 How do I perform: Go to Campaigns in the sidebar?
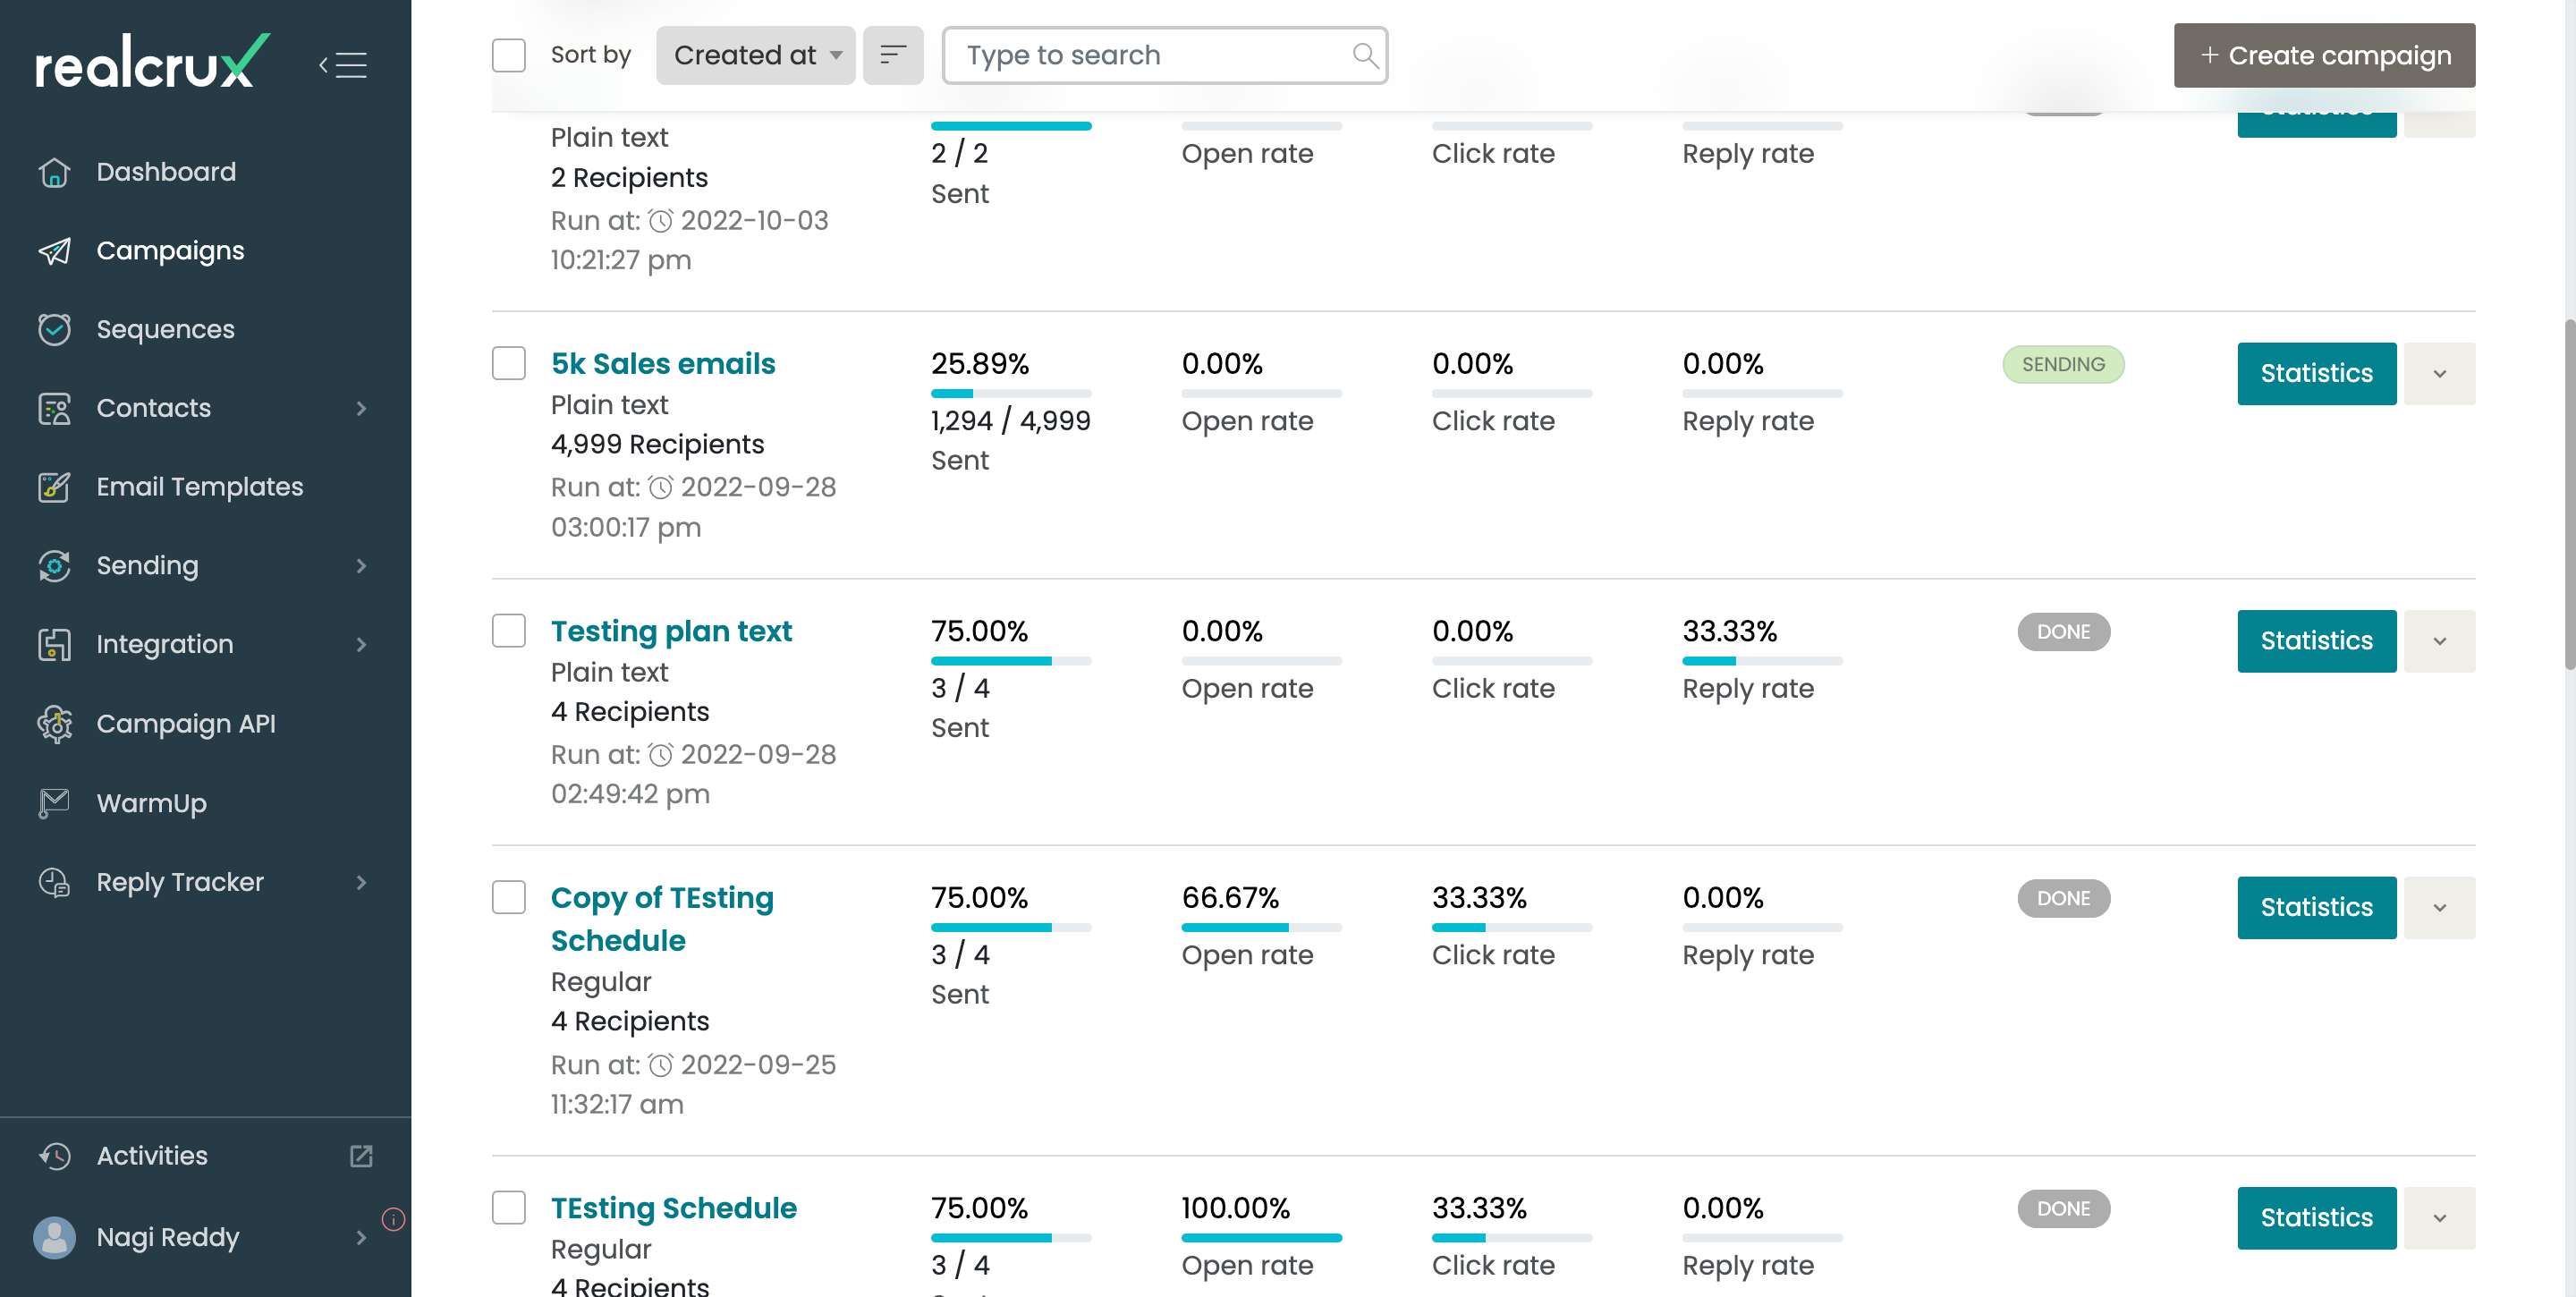point(170,251)
